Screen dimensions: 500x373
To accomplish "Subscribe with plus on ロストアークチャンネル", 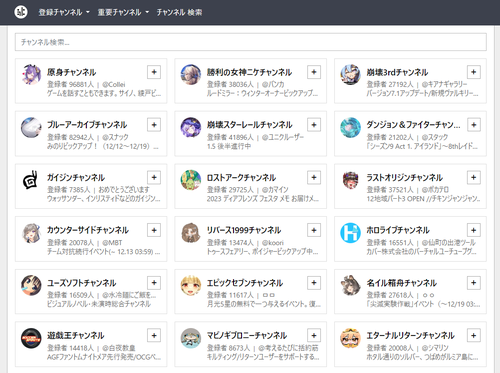I will pos(314,177).
